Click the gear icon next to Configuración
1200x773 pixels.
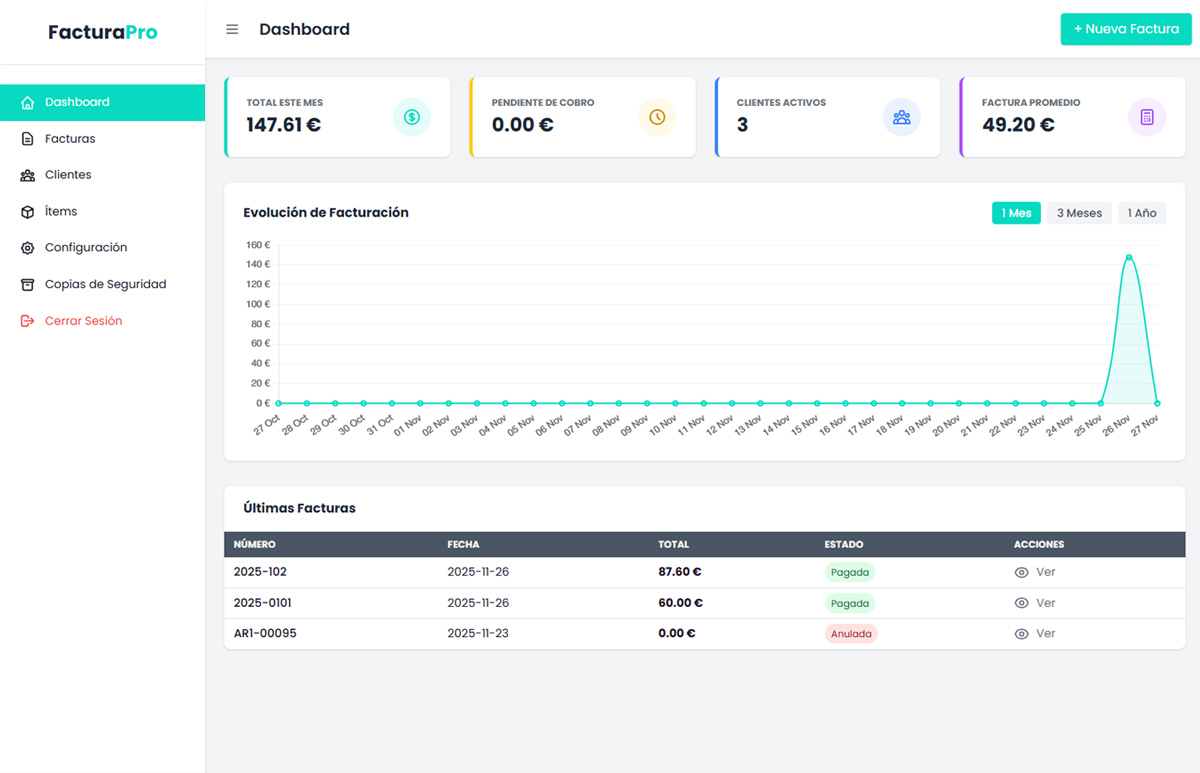click(x=28, y=248)
